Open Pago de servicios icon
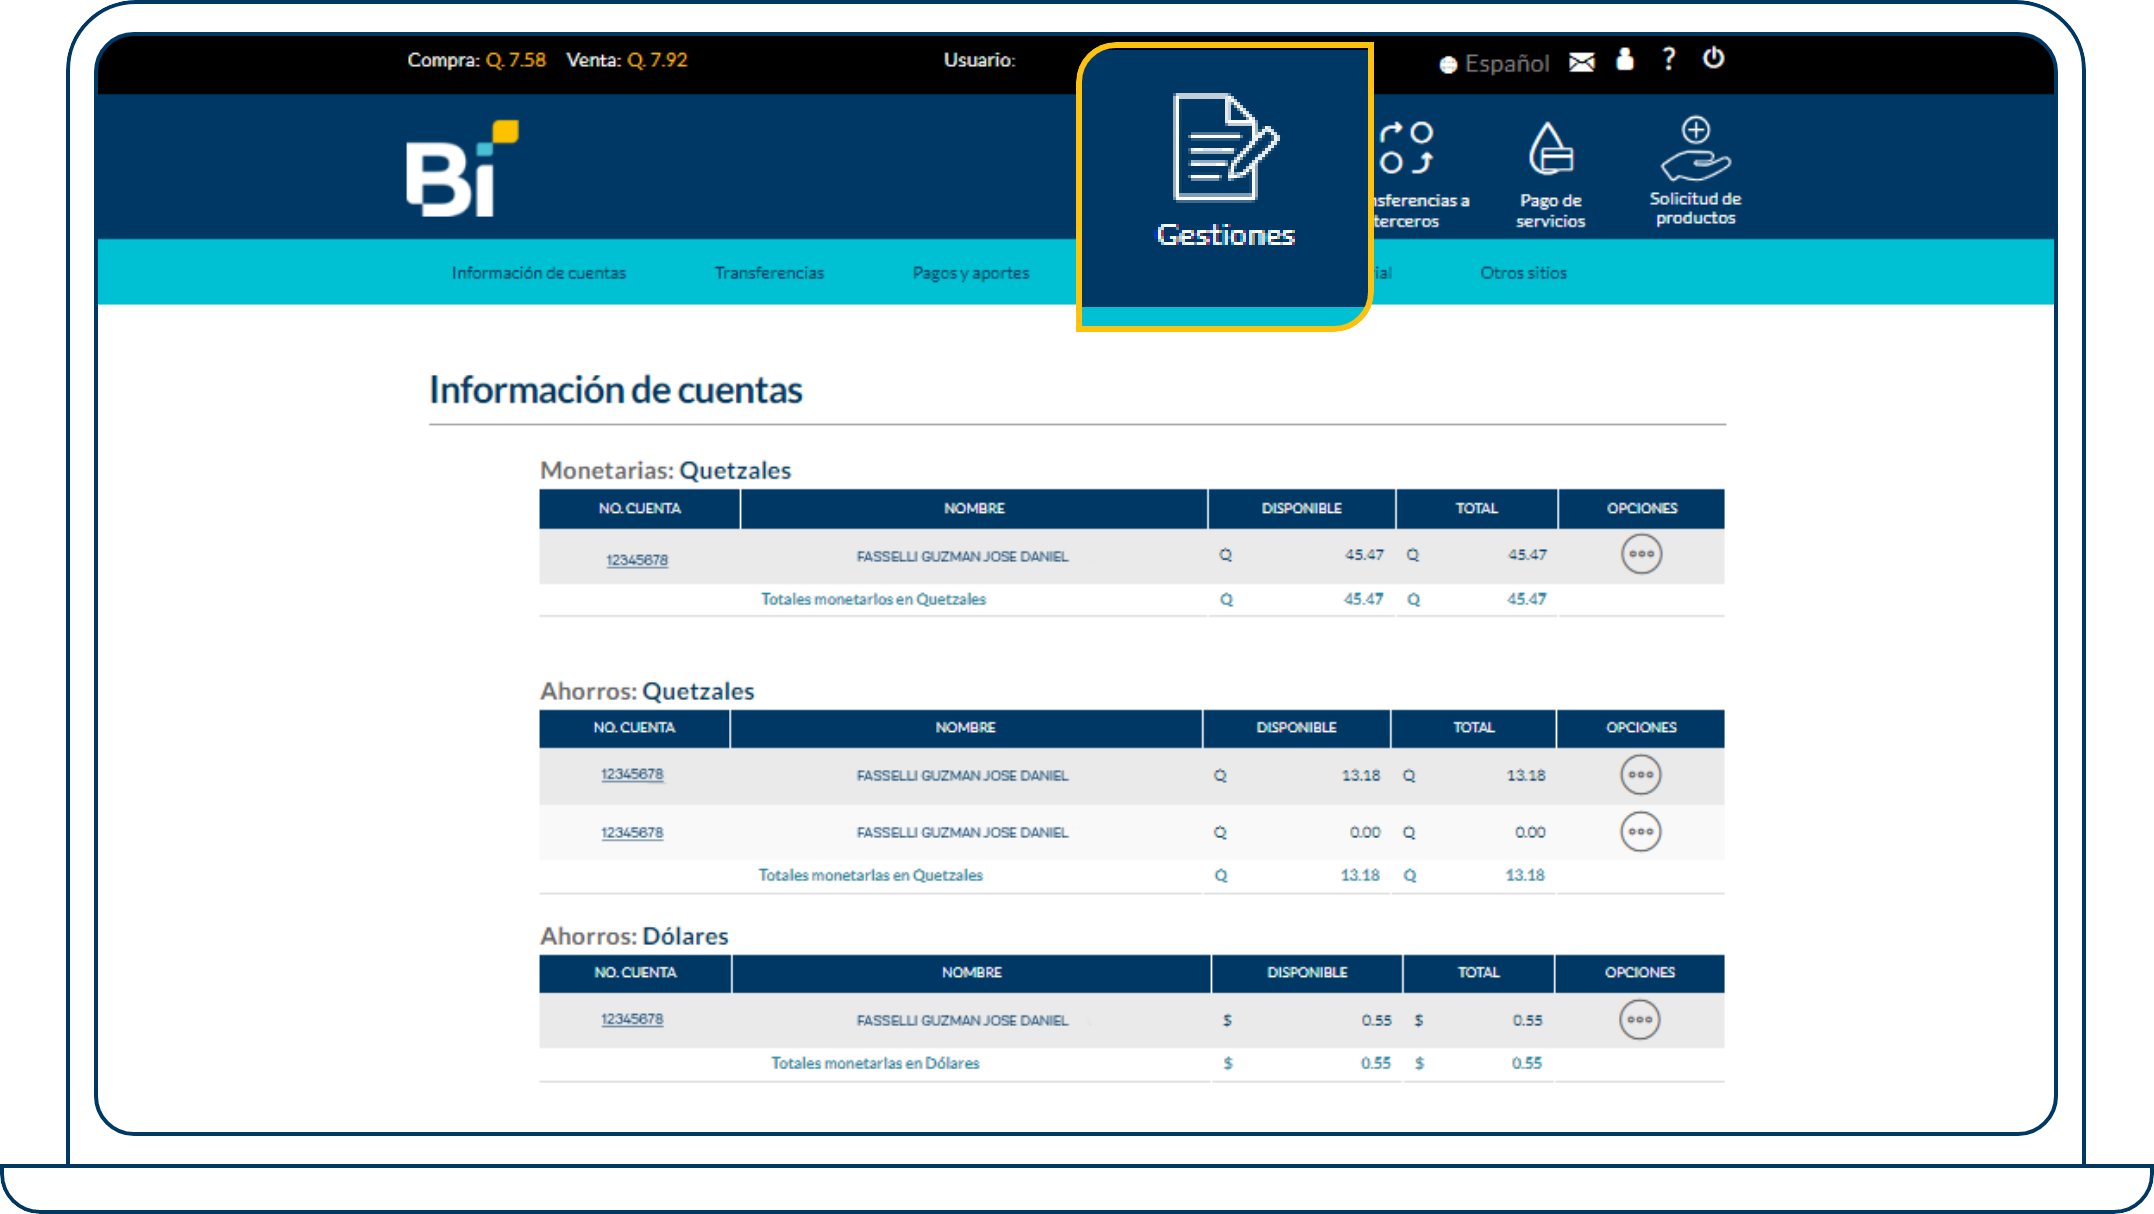2154x1214 pixels. (1550, 150)
